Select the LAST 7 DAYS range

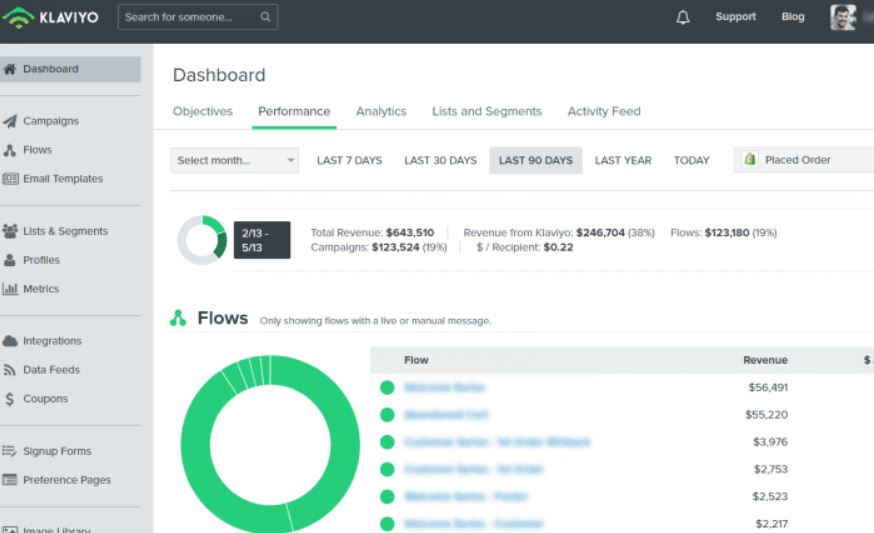point(349,161)
